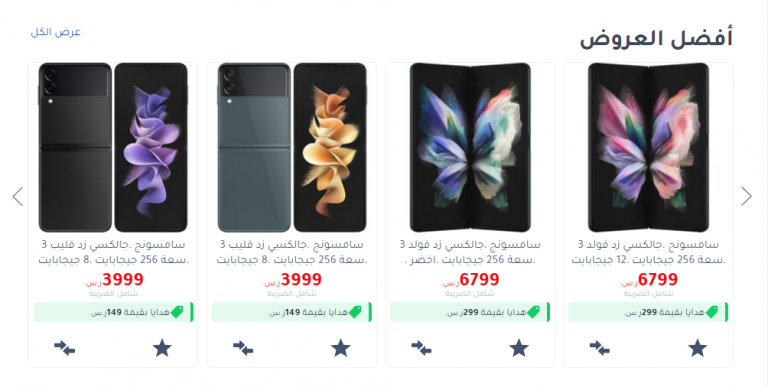Click 299 gifts badge on Fold 3 12GB
The width and height of the screenshot is (768, 387).
[x=648, y=312]
